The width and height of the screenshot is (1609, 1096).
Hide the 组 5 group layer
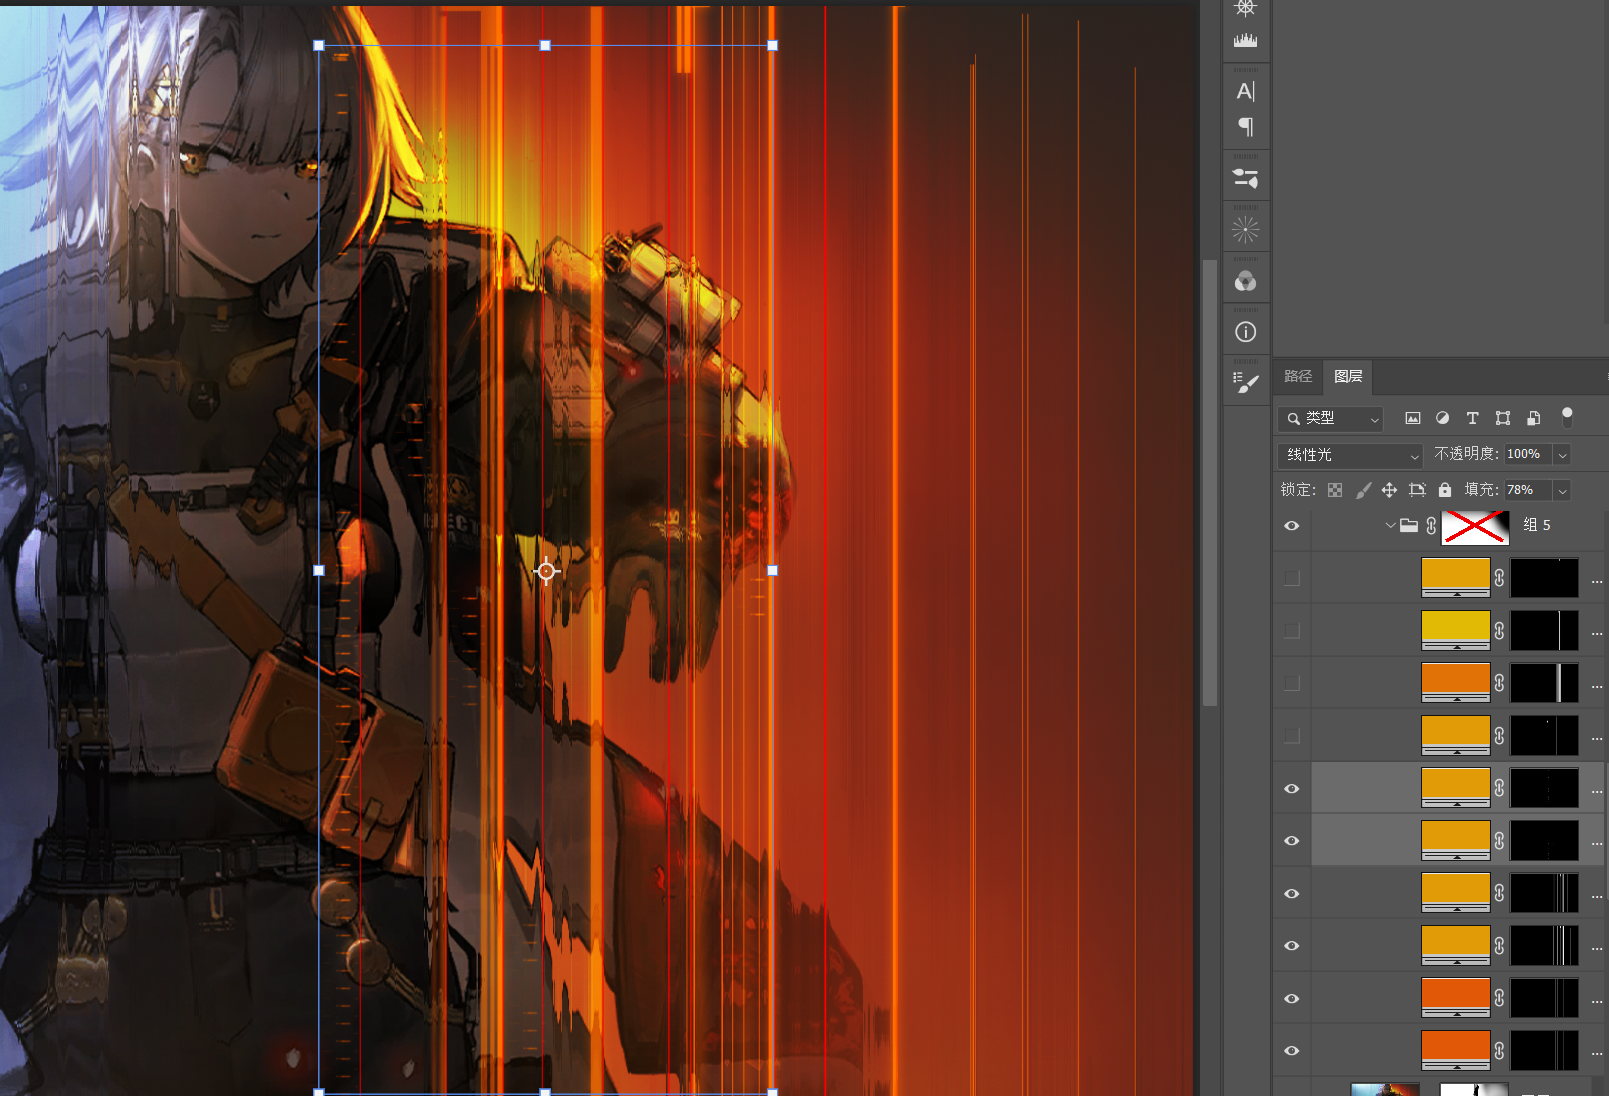pos(1292,526)
